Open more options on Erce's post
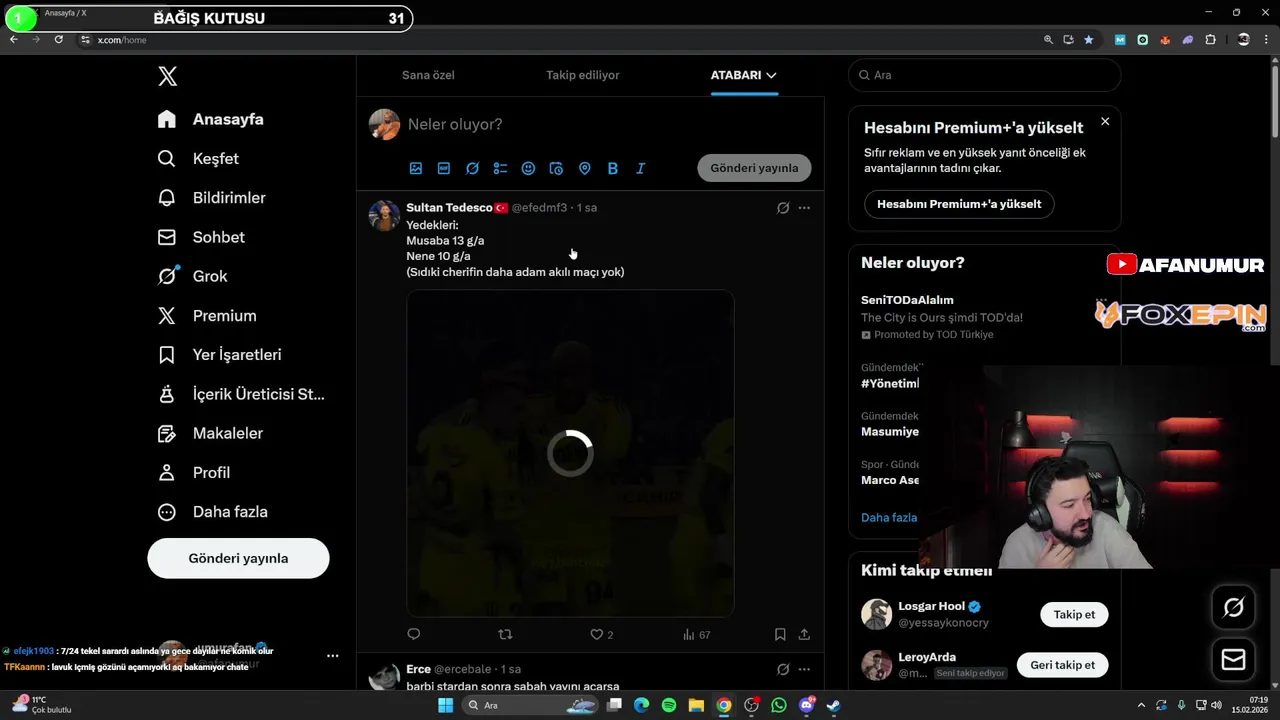Screen dimensions: 1280x720 point(804,669)
